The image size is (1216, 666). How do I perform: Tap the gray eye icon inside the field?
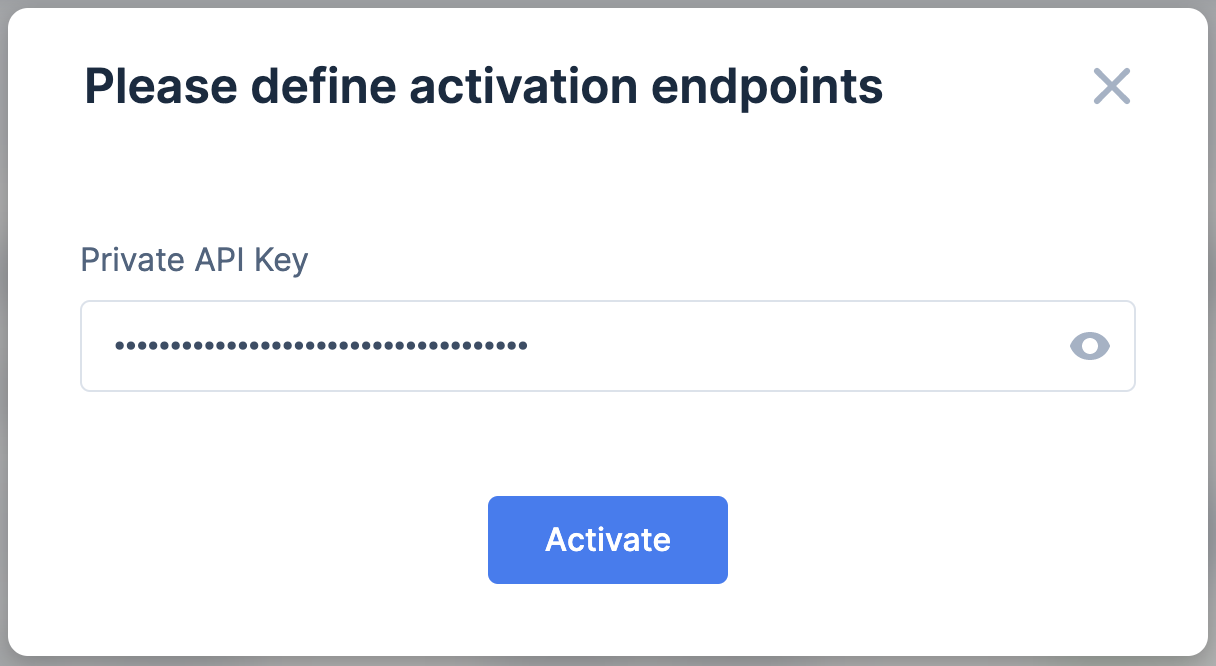(x=1090, y=346)
